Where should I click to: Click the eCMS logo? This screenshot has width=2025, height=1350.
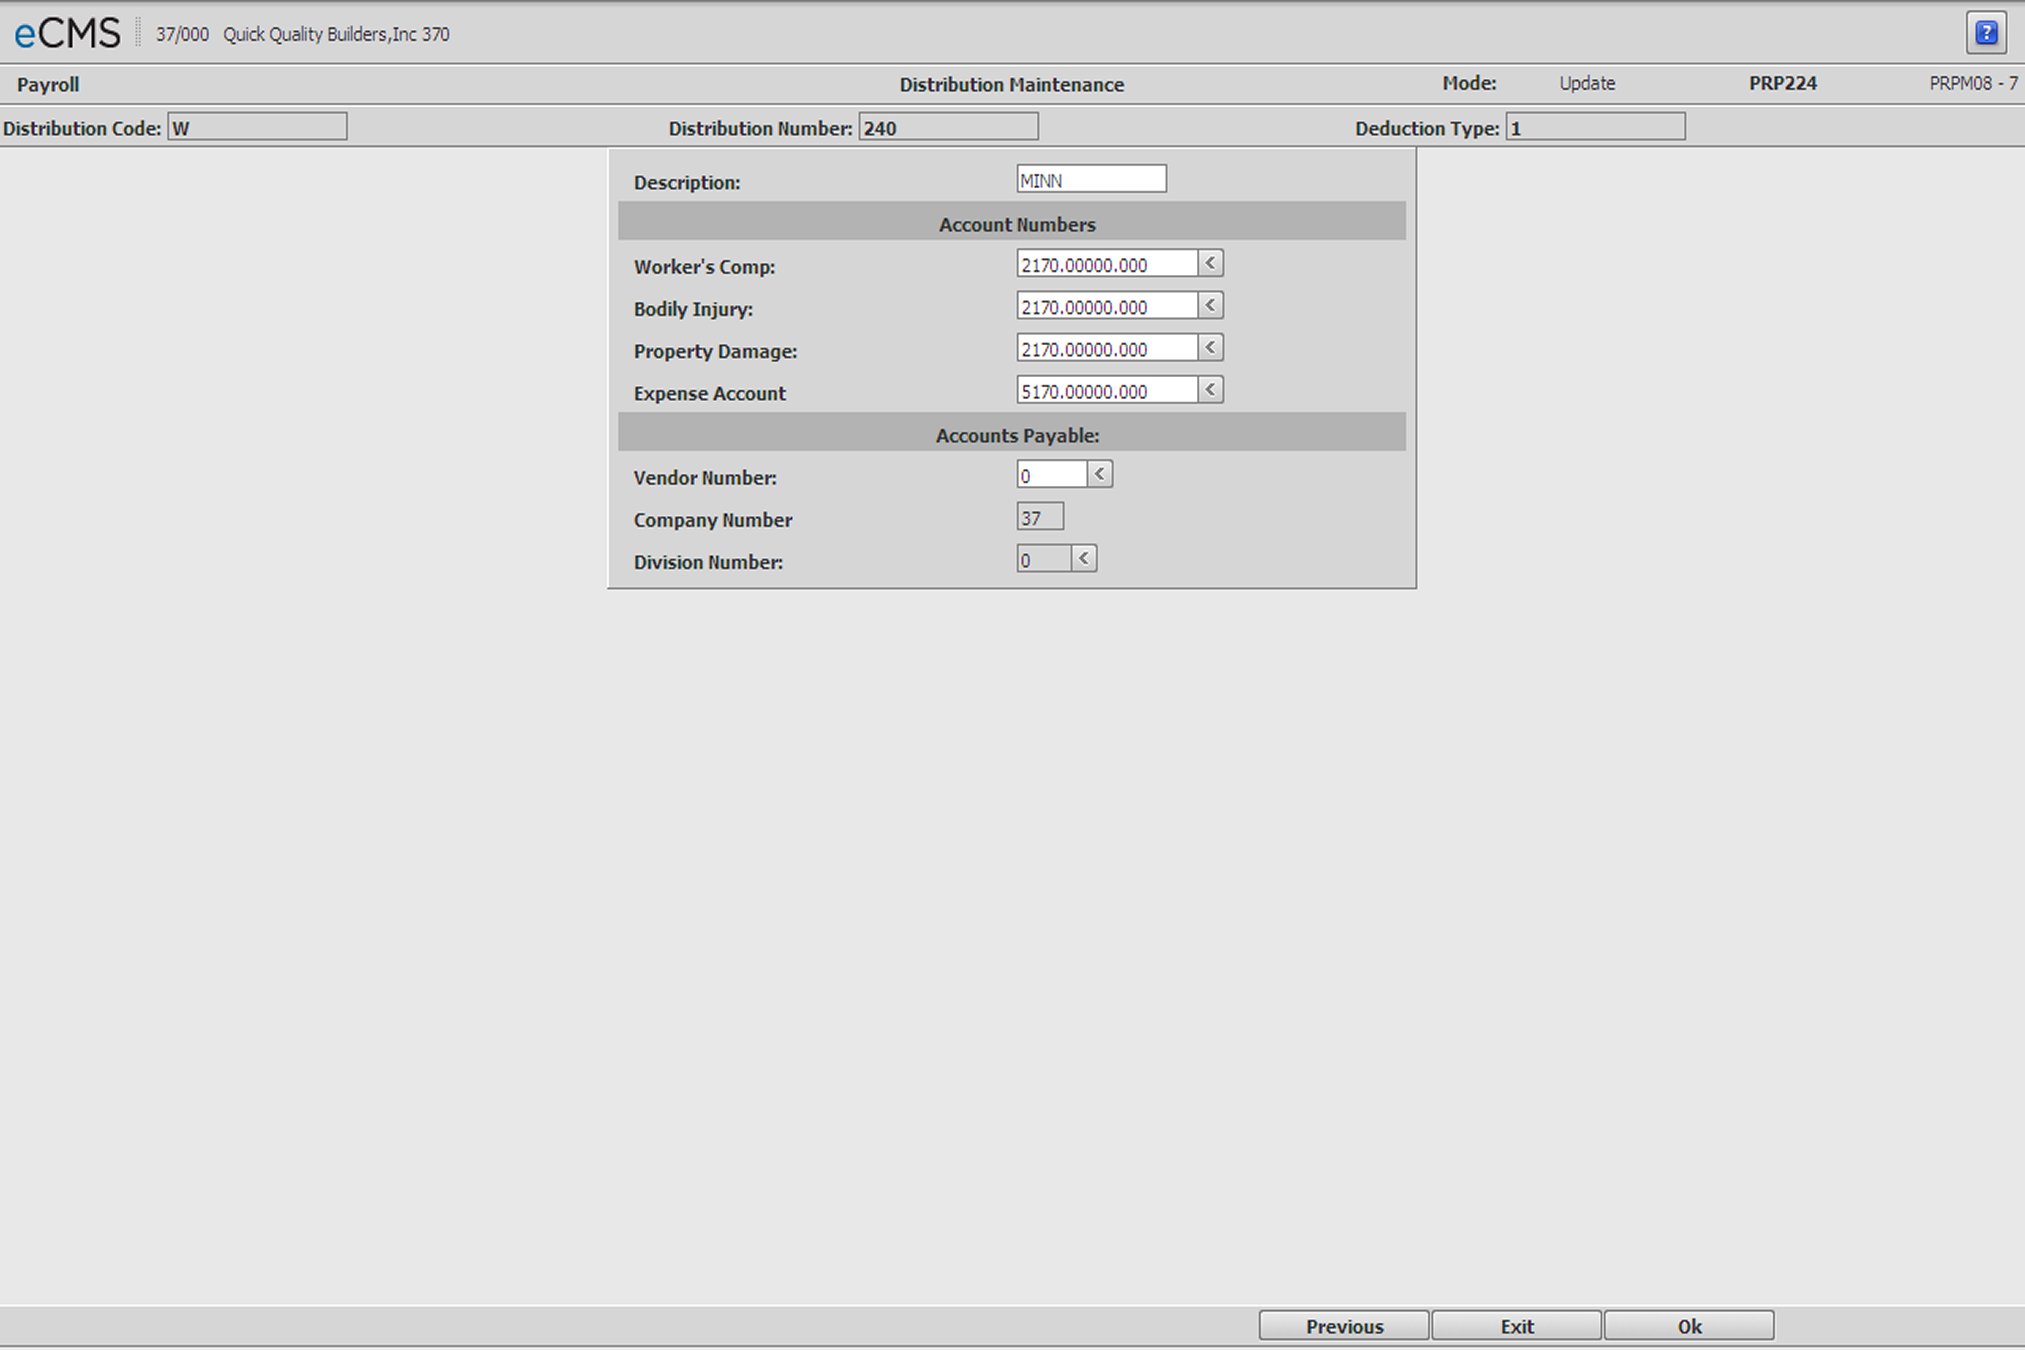(67, 34)
